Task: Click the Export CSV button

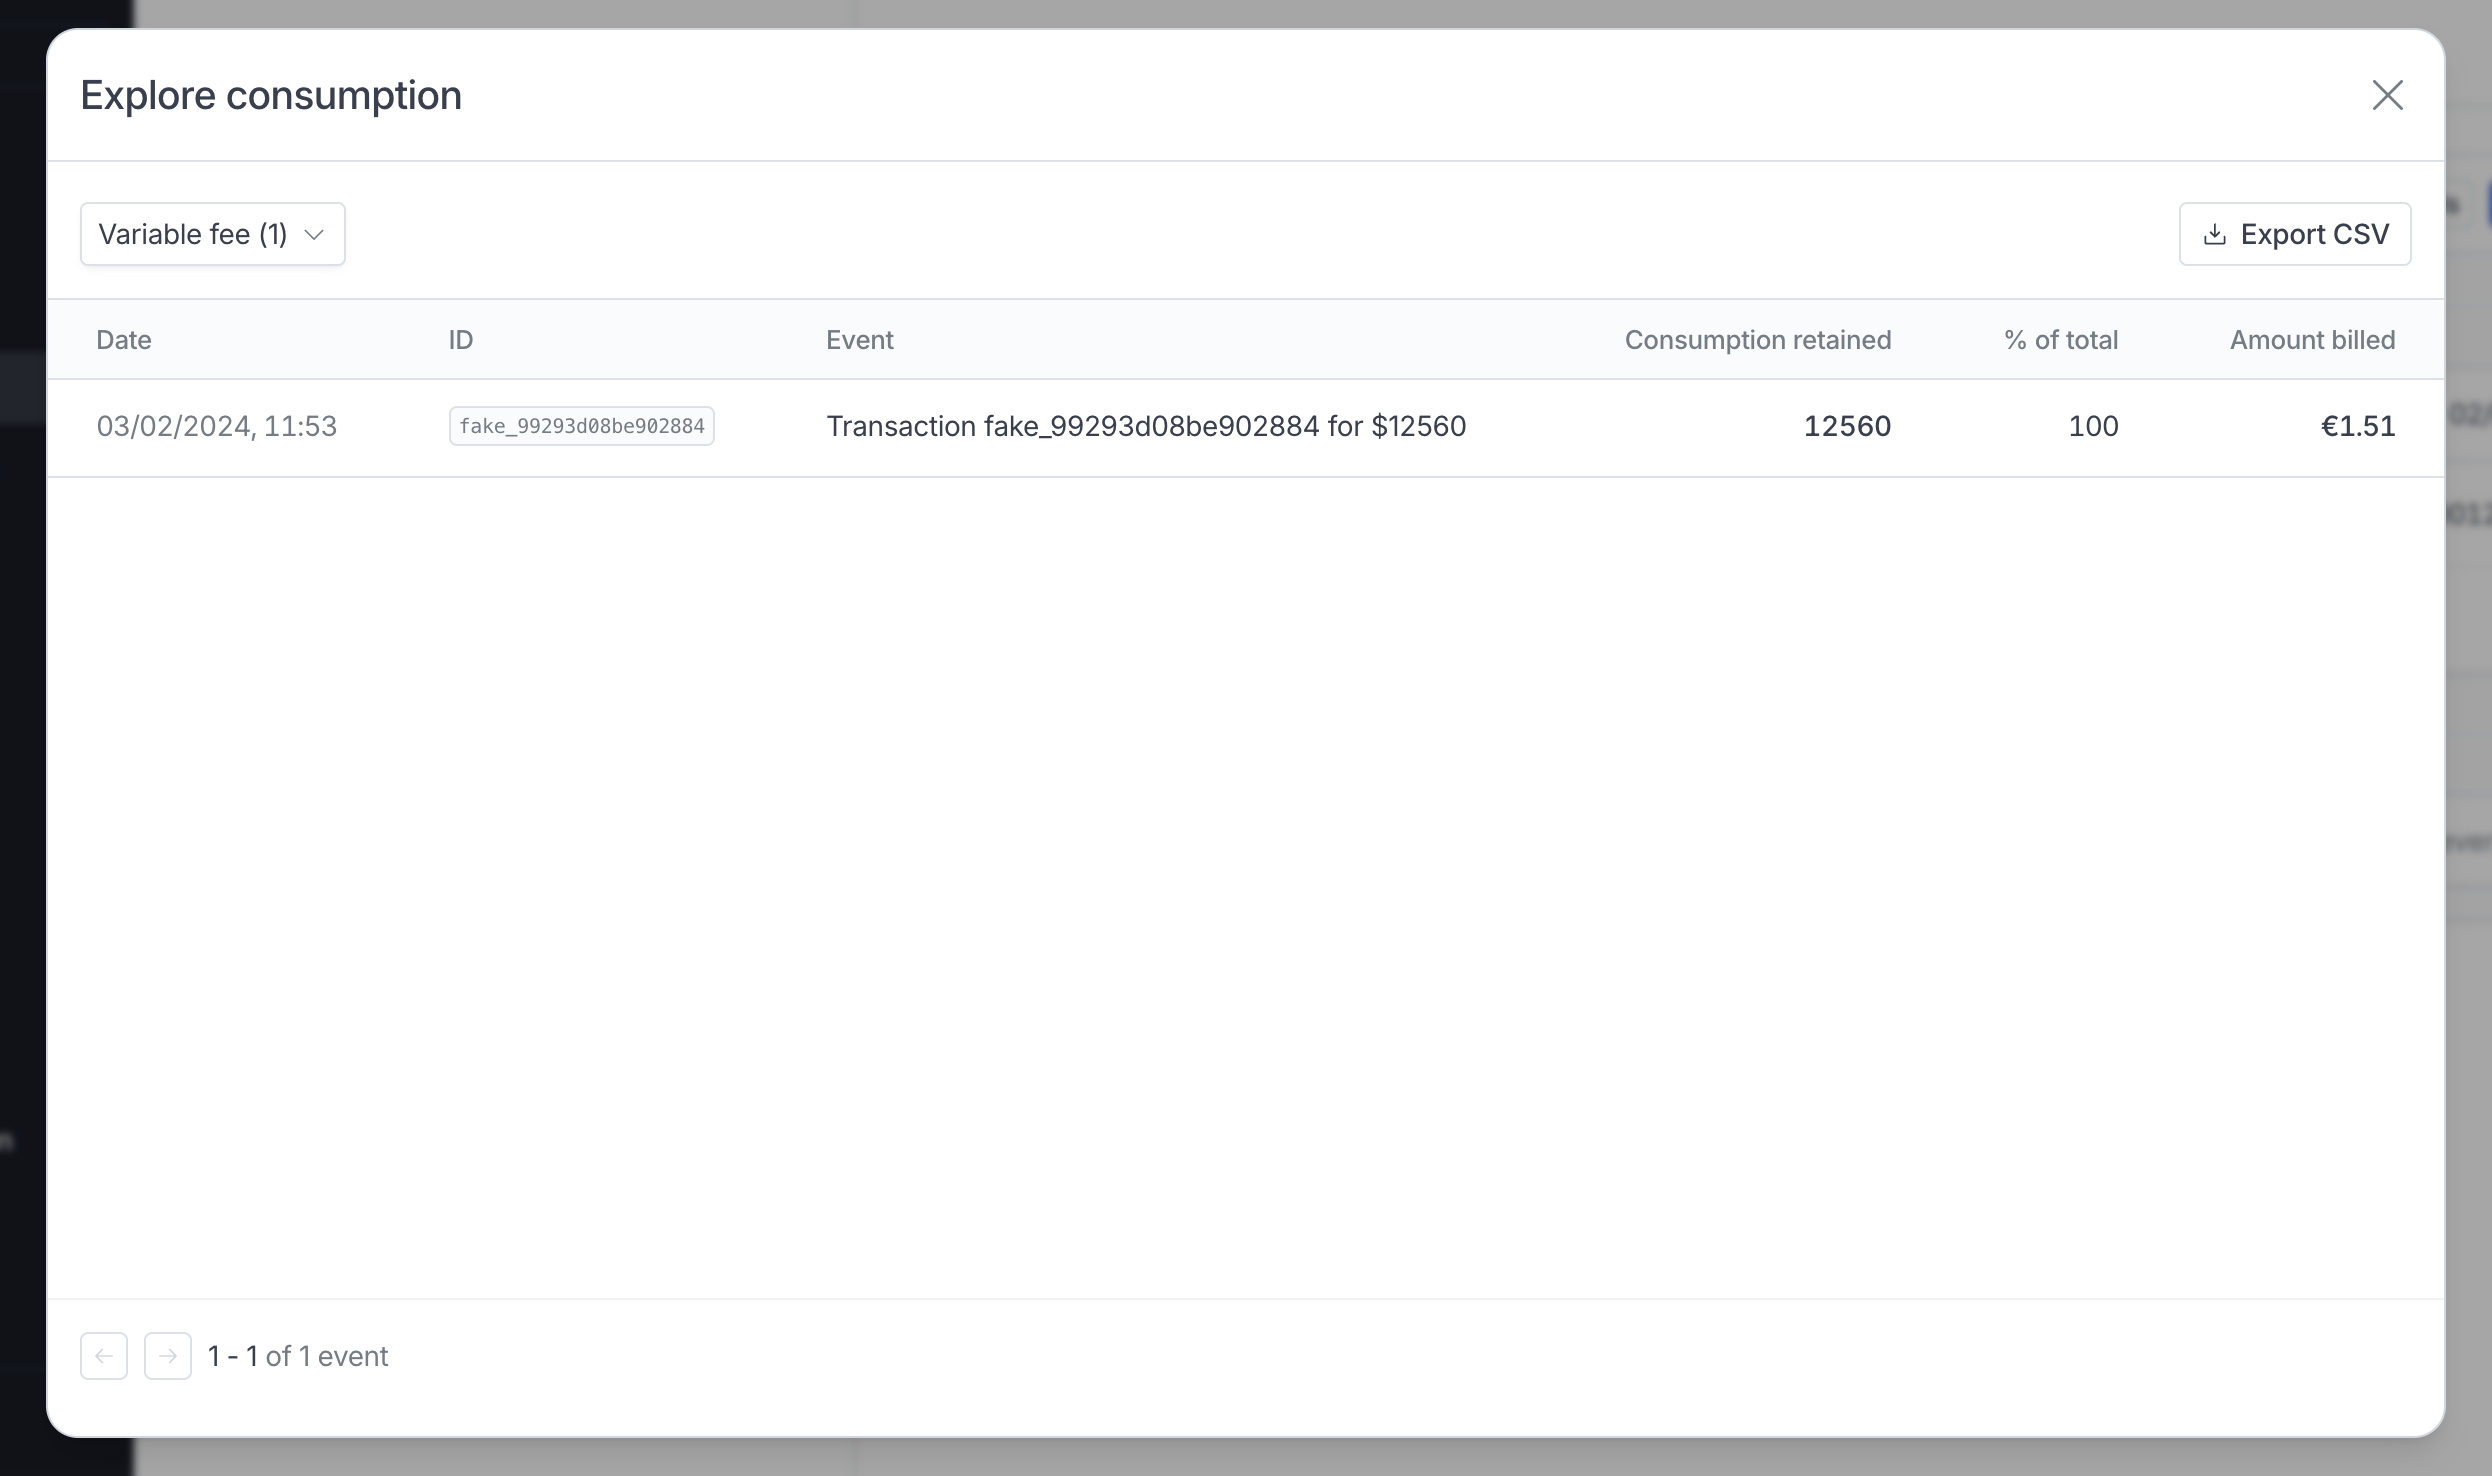Action: pos(2294,234)
